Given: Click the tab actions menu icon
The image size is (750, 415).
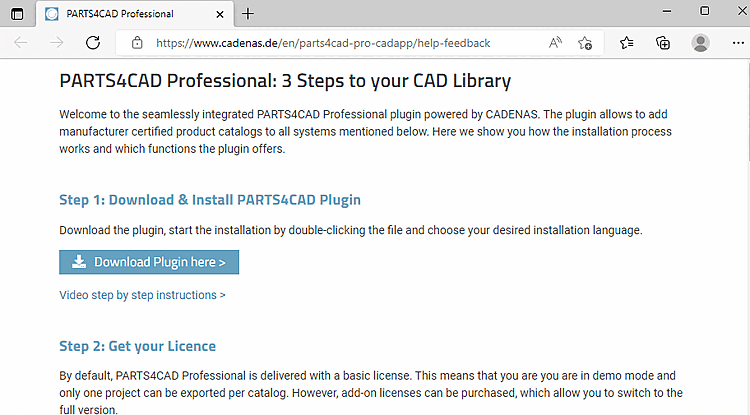Looking at the screenshot, I should 17,13.
